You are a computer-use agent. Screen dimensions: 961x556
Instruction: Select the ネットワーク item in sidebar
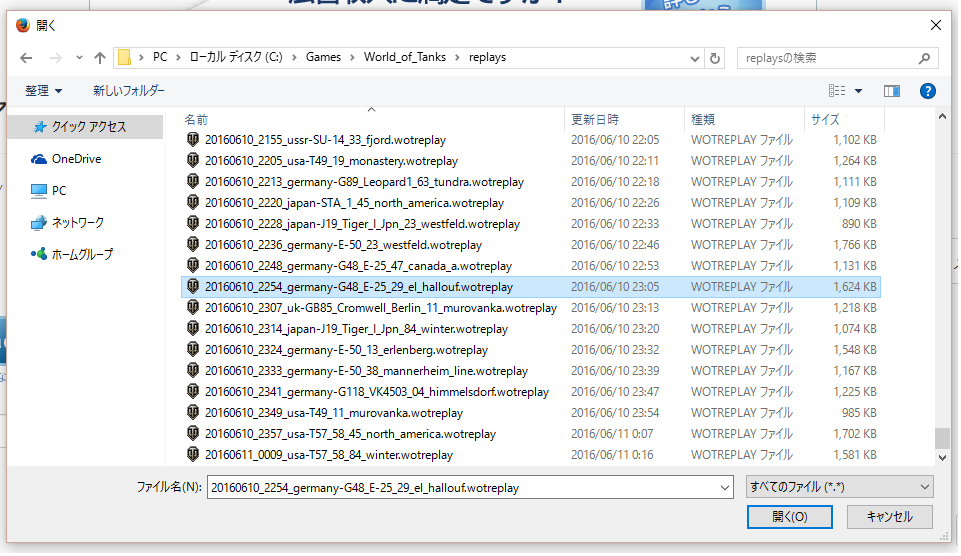pyautogui.click(x=77, y=222)
